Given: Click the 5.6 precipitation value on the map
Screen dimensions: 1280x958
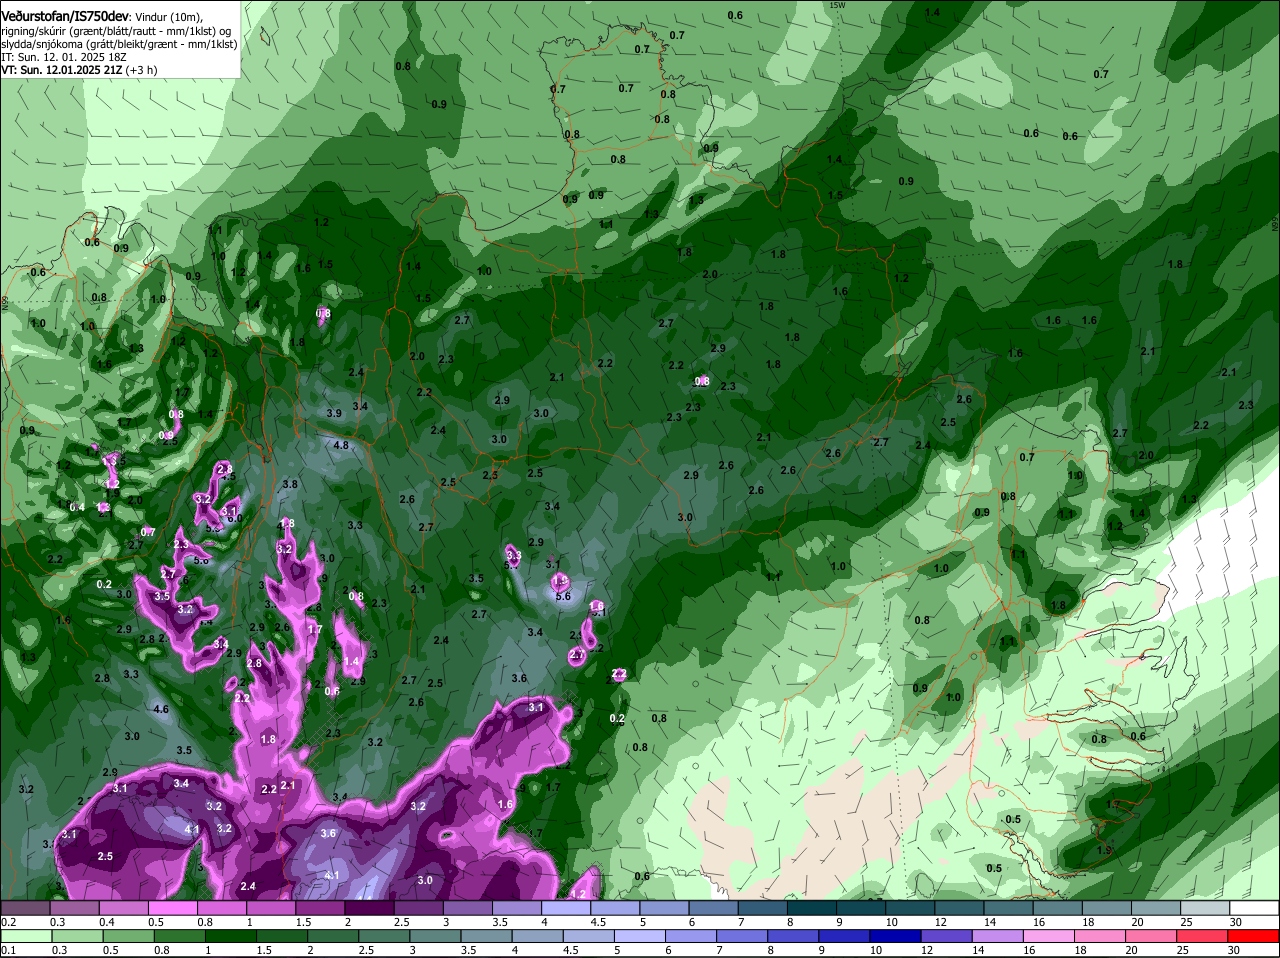Looking at the screenshot, I should click(562, 596).
